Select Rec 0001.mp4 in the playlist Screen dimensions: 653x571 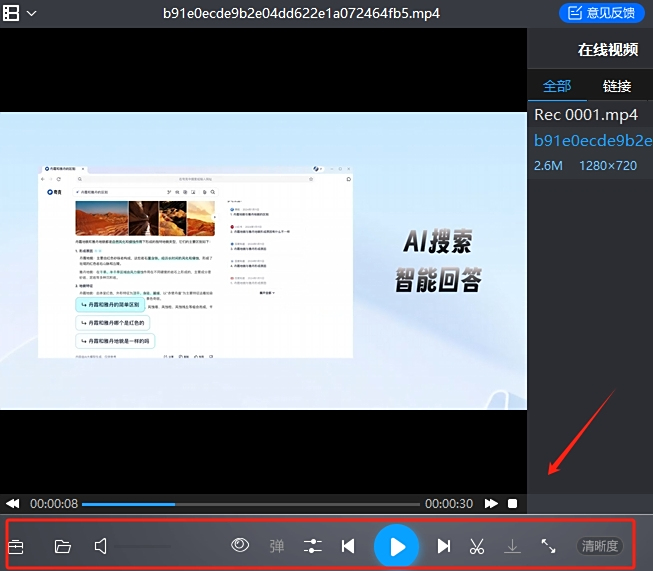[585, 115]
